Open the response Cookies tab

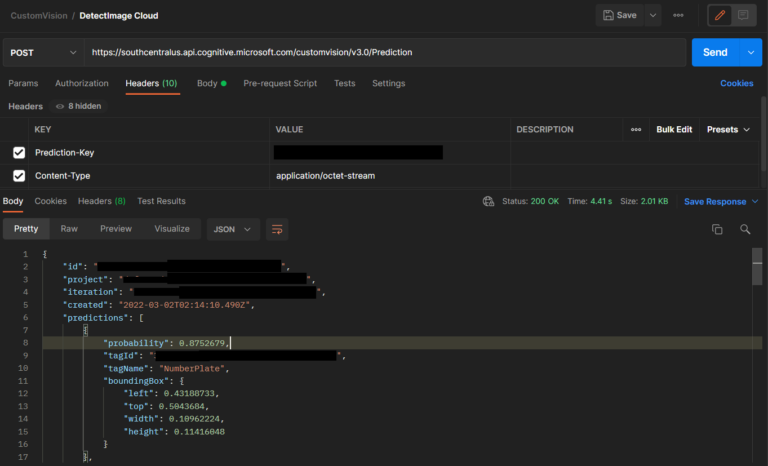(50, 201)
